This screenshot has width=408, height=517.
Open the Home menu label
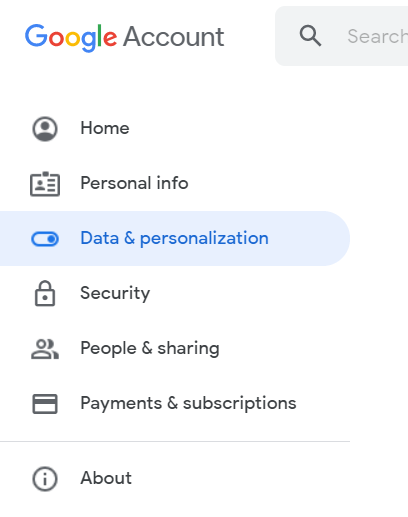[x=105, y=128]
